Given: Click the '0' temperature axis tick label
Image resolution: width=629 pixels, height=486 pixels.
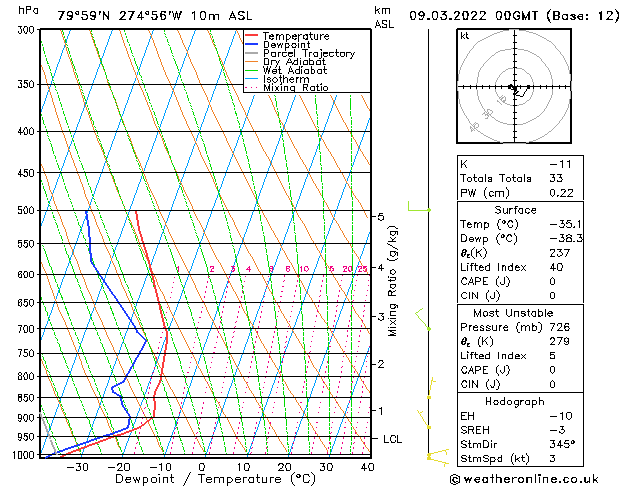Looking at the screenshot, I should pos(202,467).
